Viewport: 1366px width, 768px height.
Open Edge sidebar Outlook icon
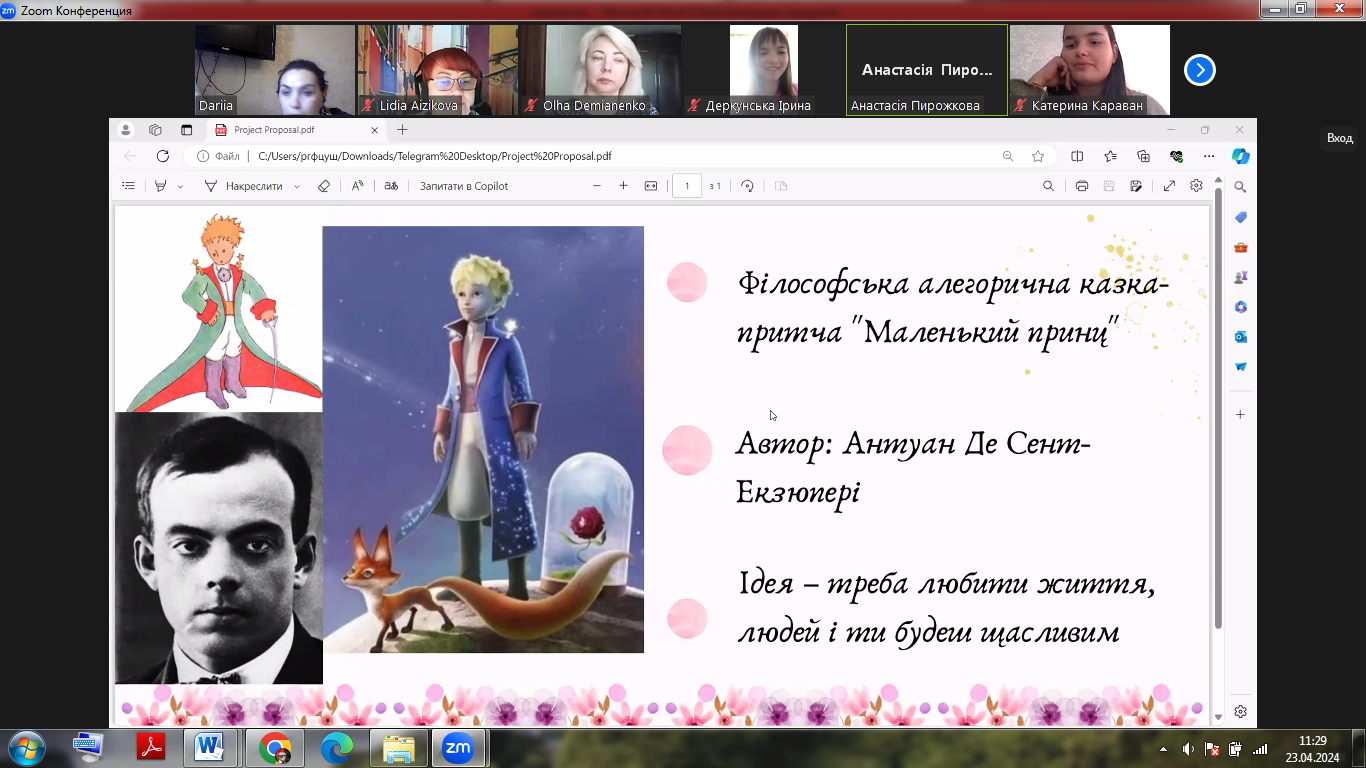(1240, 337)
